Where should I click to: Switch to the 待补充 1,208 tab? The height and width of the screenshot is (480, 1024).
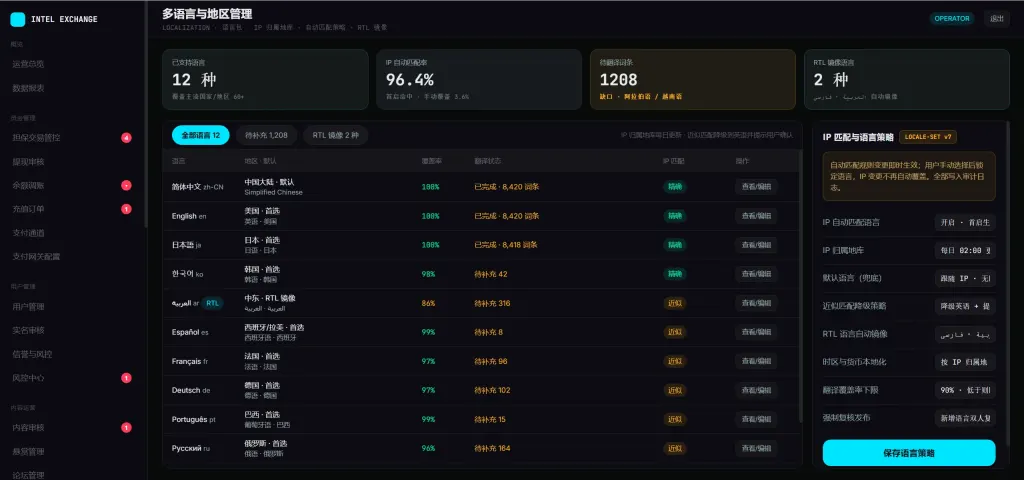pos(266,135)
